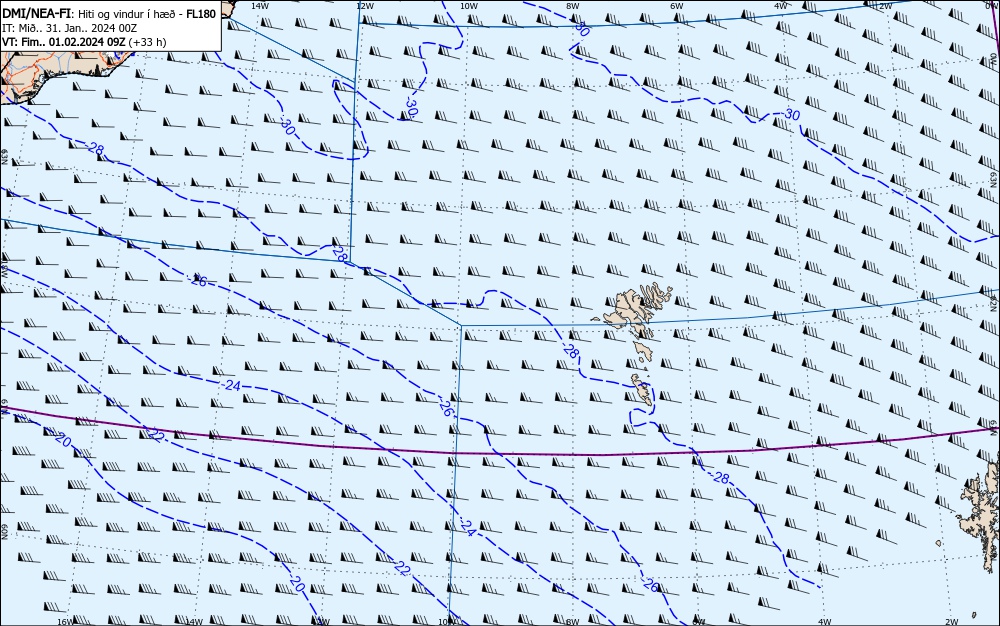
Task: Click the FL180 flight level label
Action: [x=201, y=14]
